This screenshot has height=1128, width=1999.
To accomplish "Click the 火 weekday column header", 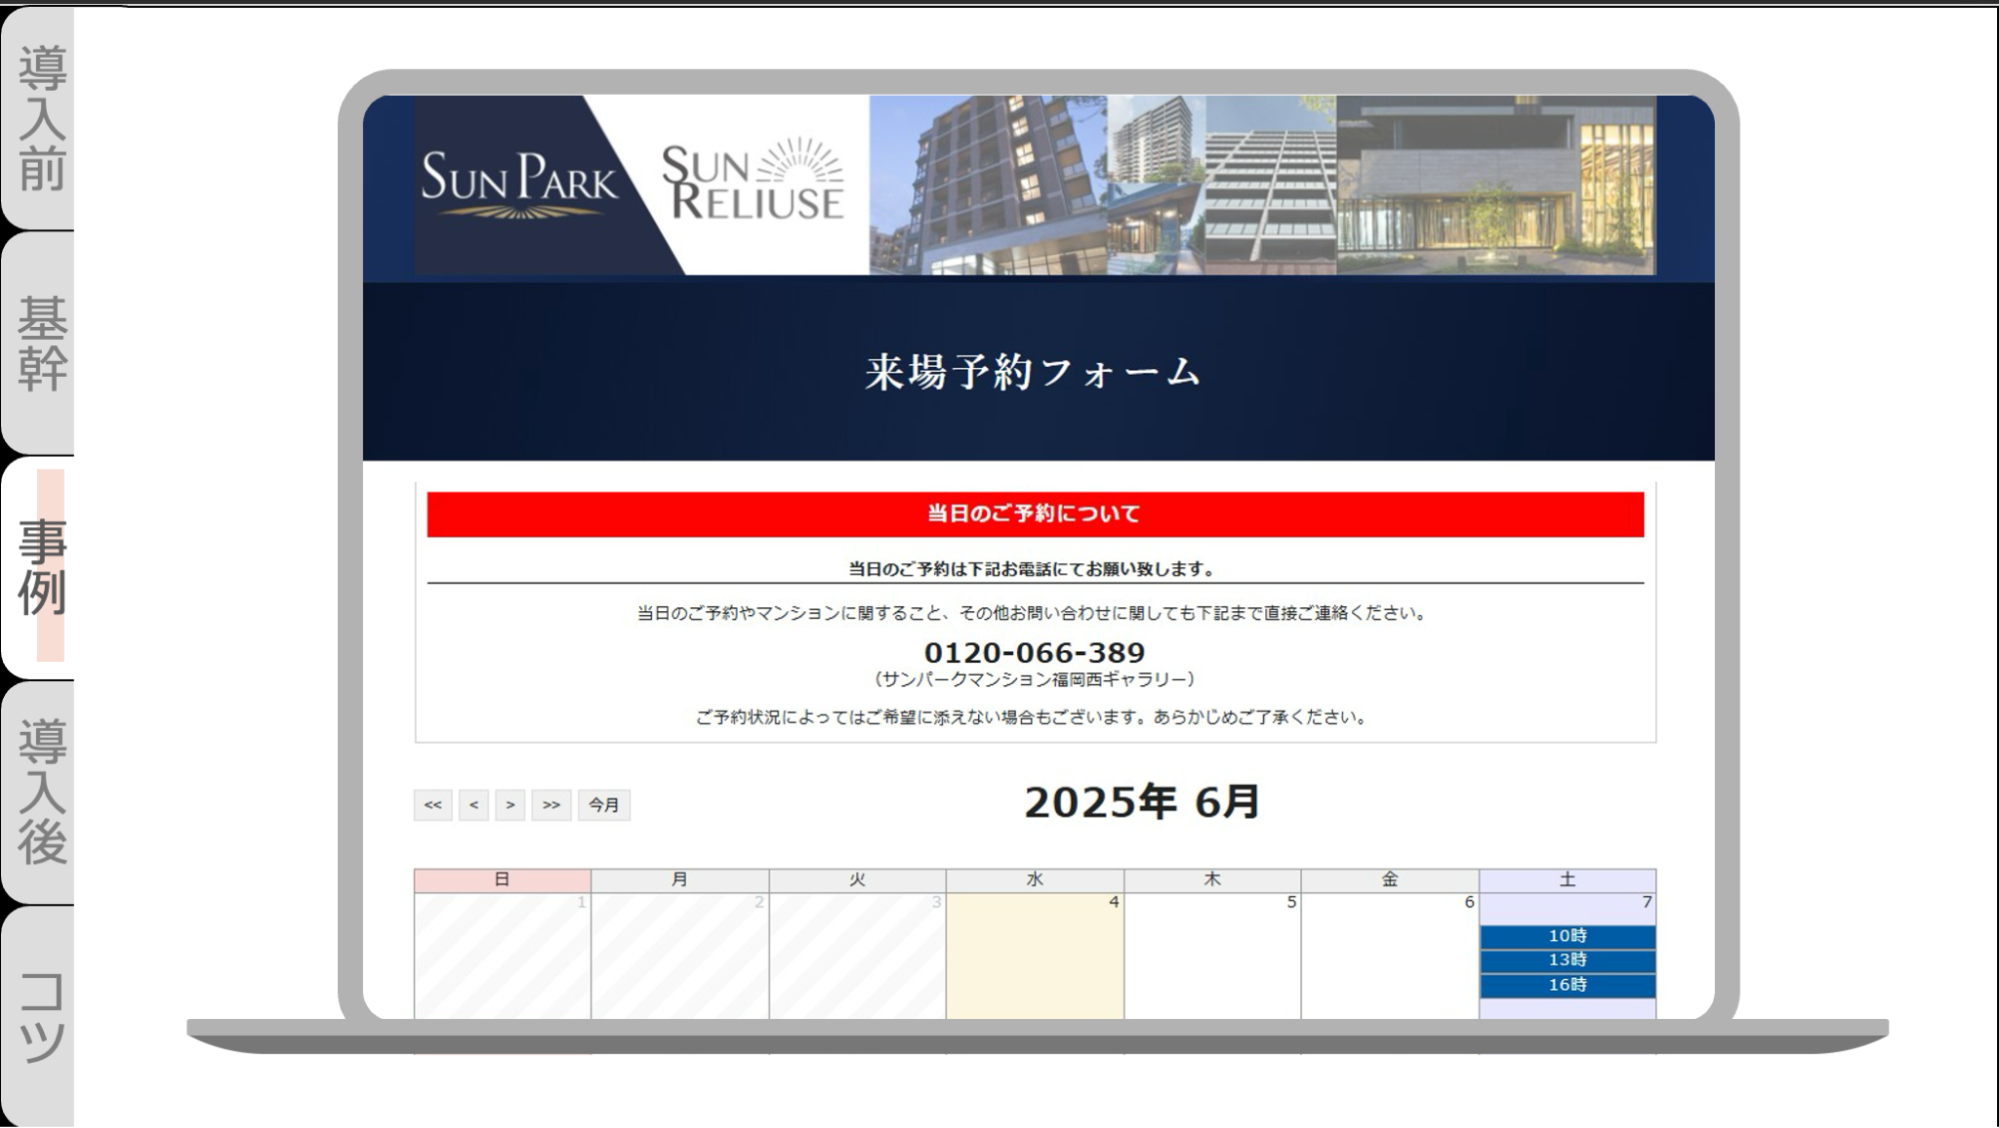I will pos(857,880).
